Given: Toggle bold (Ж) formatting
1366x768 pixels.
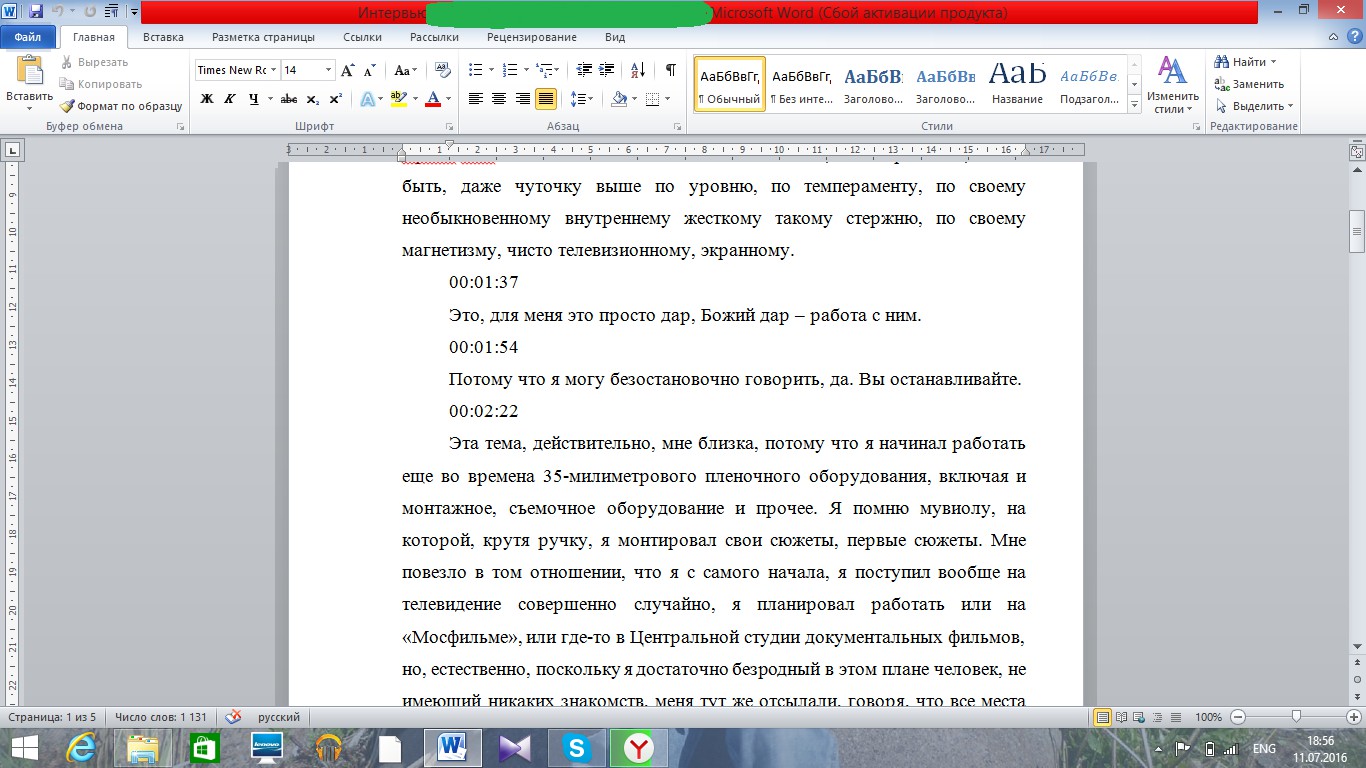Looking at the screenshot, I should tap(207, 99).
